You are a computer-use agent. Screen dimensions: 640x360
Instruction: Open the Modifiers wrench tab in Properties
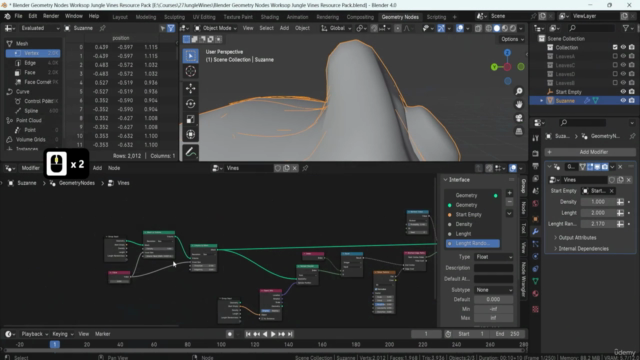click(536, 231)
